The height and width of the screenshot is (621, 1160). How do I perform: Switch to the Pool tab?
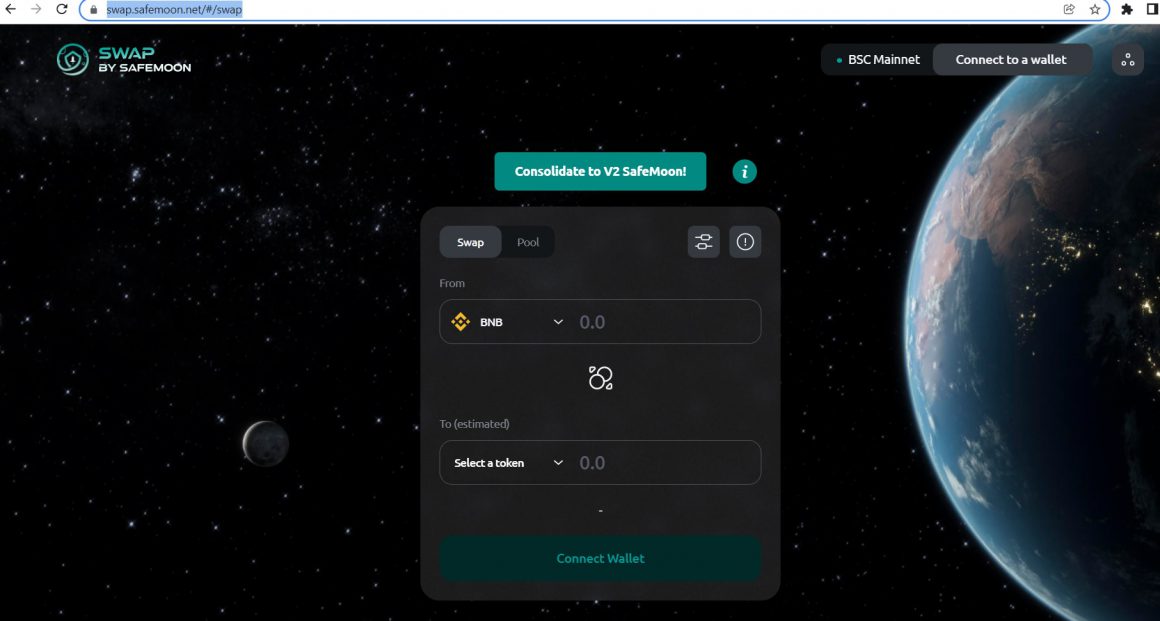pyautogui.click(x=528, y=242)
